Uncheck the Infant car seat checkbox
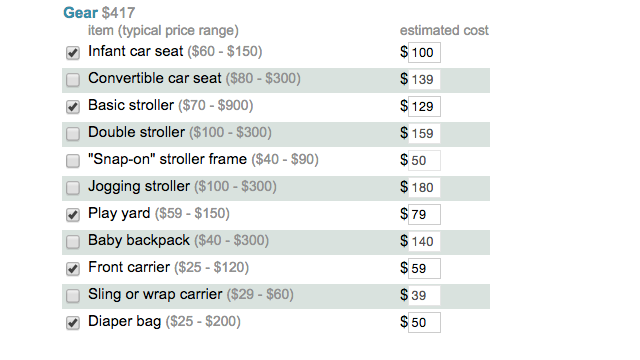The height and width of the screenshot is (360, 640). click(73, 53)
